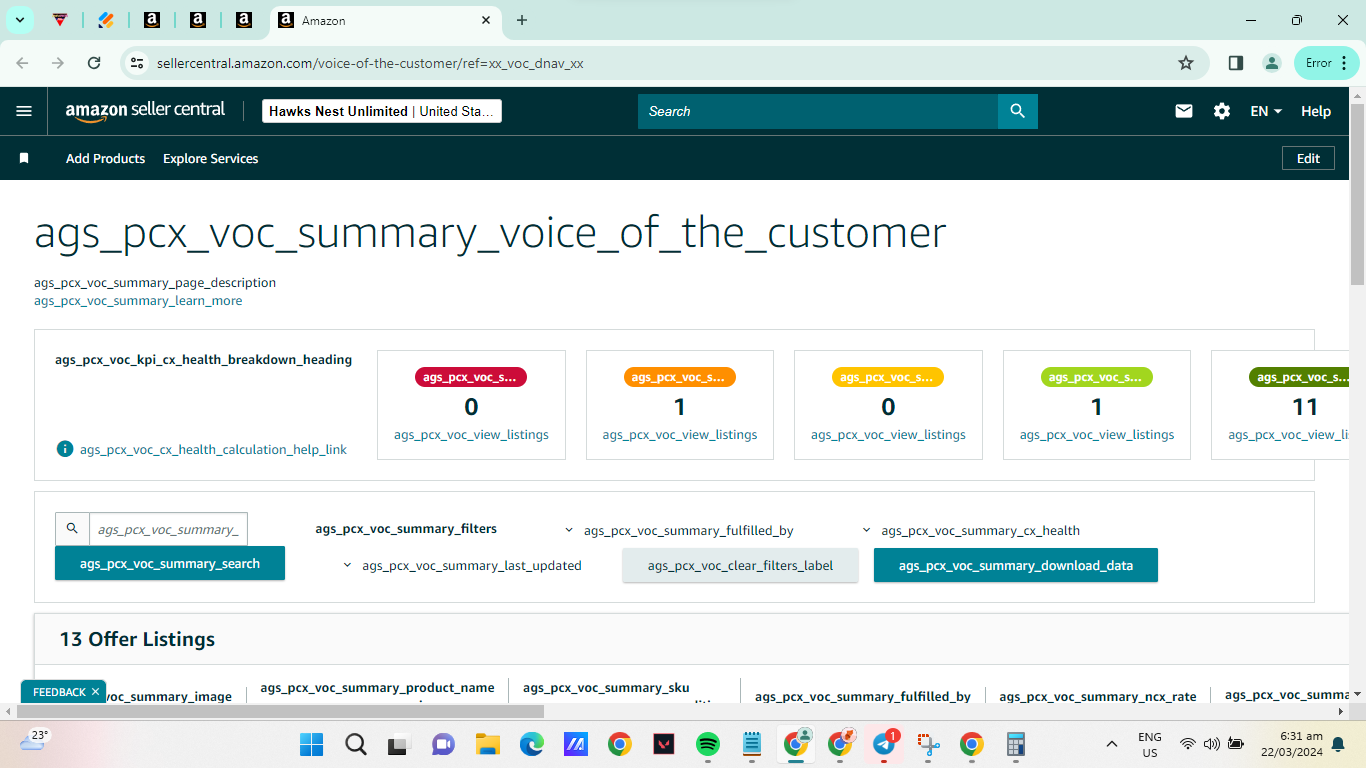Open Telegram from the taskbar
Viewport: 1366px width, 768px height.
pyautogui.click(x=884, y=744)
